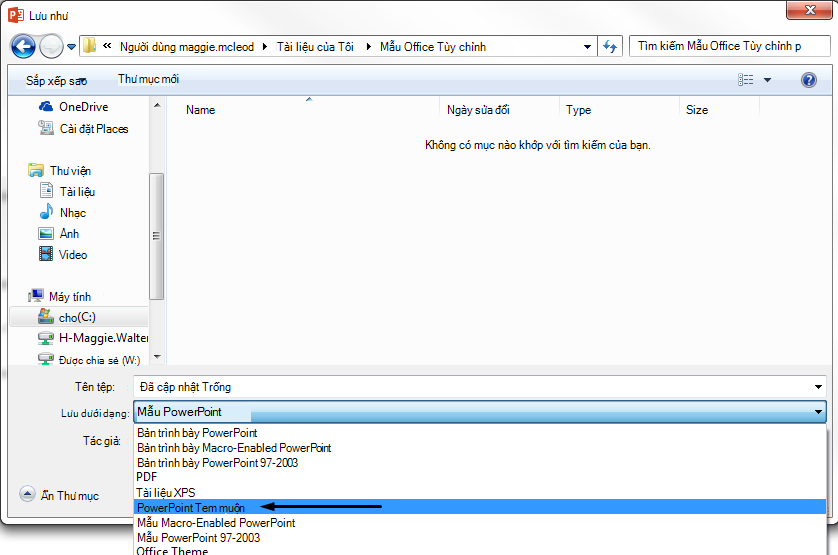Click the refresh icon next to address bar
The image size is (838, 555).
point(610,47)
